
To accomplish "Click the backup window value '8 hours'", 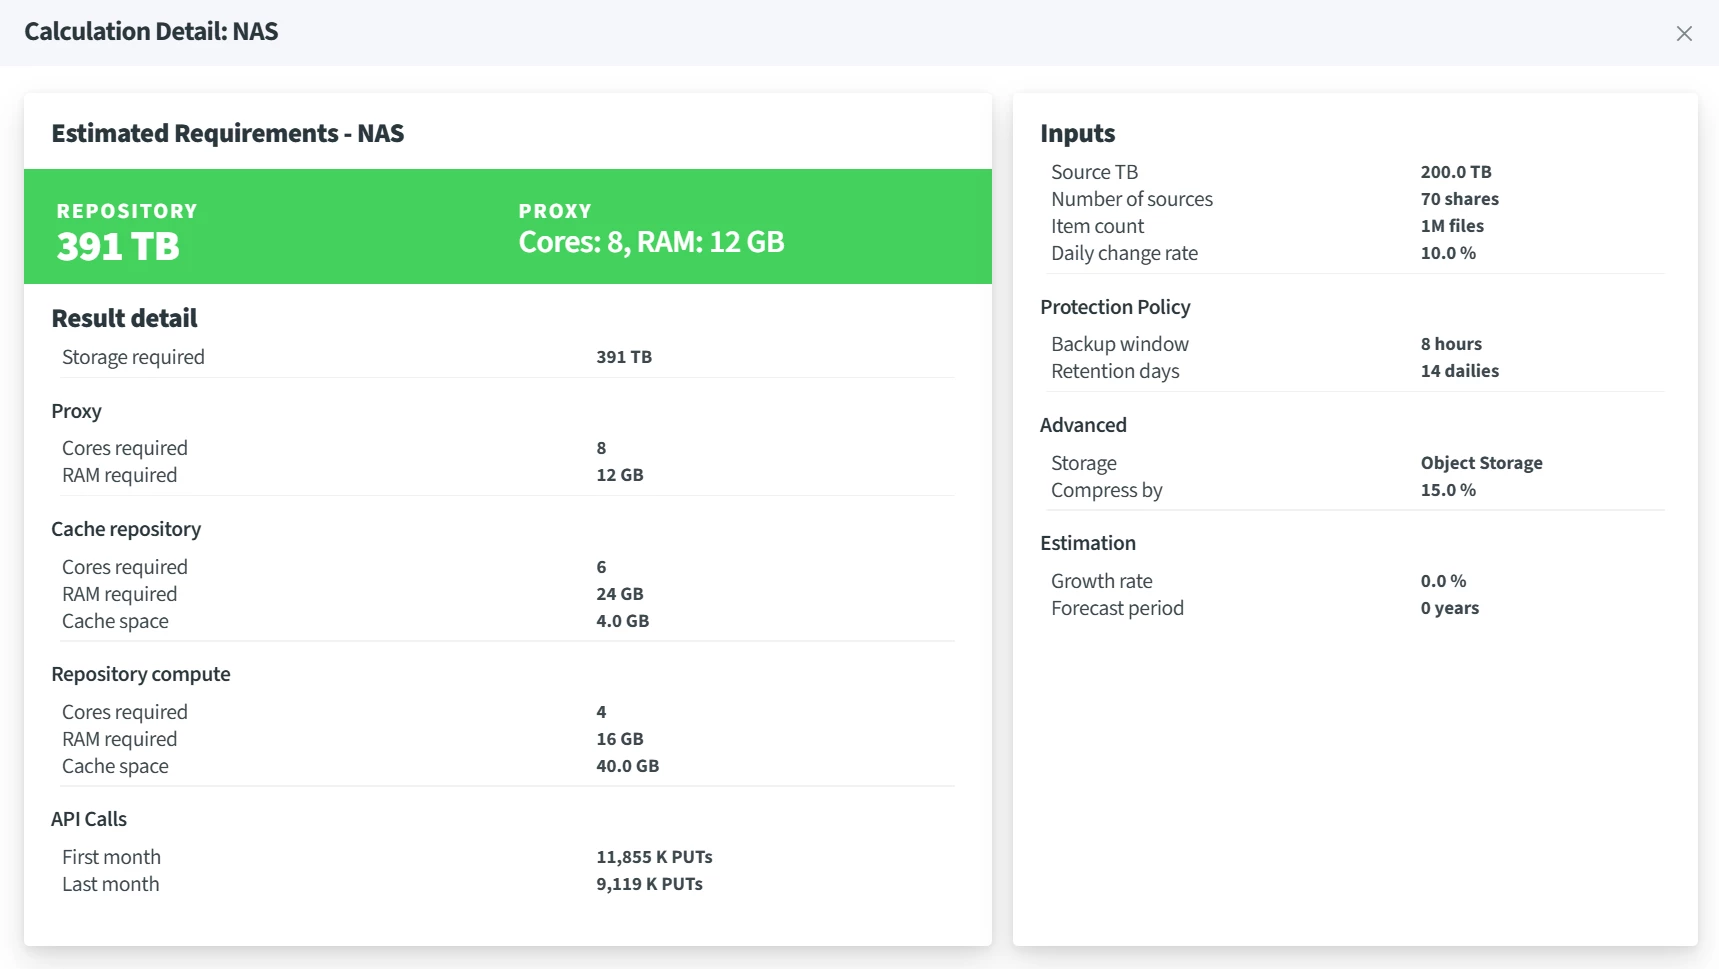I will click(1451, 344).
